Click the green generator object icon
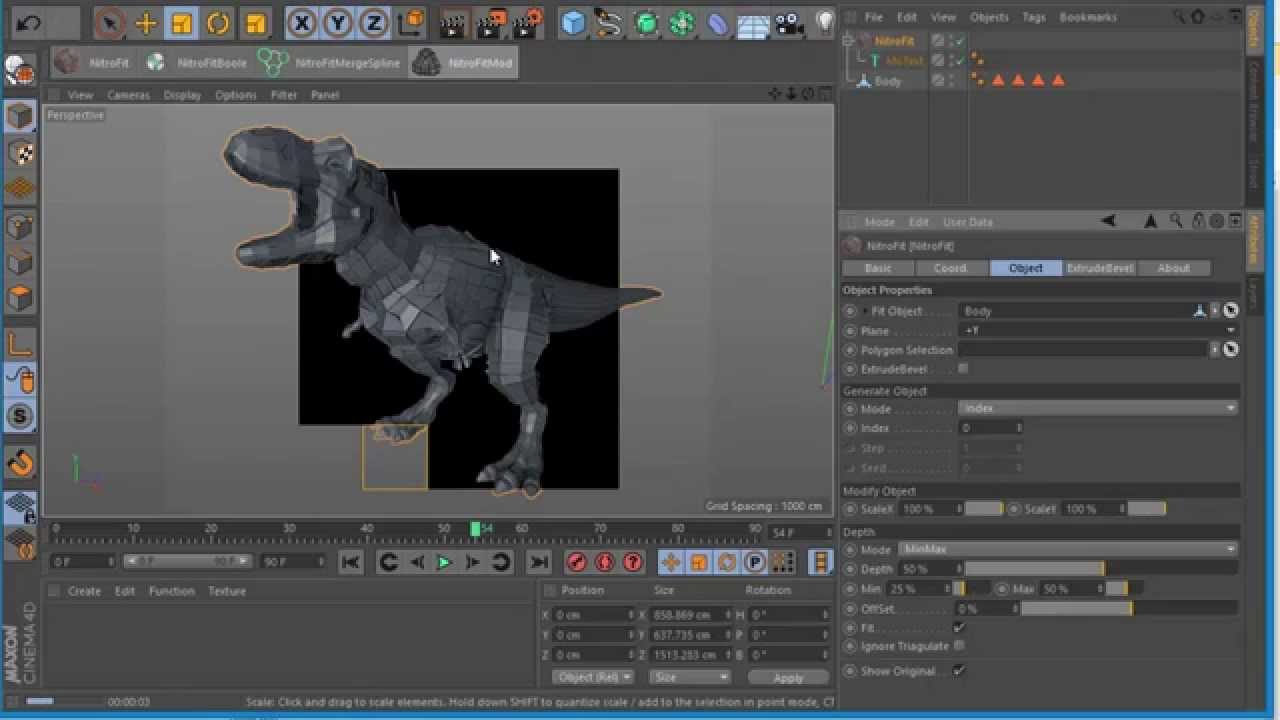The height and width of the screenshot is (720, 1280). tap(646, 22)
